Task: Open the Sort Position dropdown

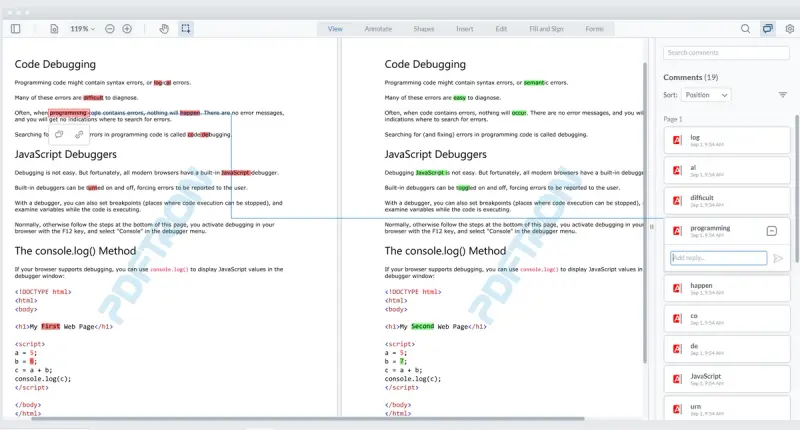Action: point(706,95)
